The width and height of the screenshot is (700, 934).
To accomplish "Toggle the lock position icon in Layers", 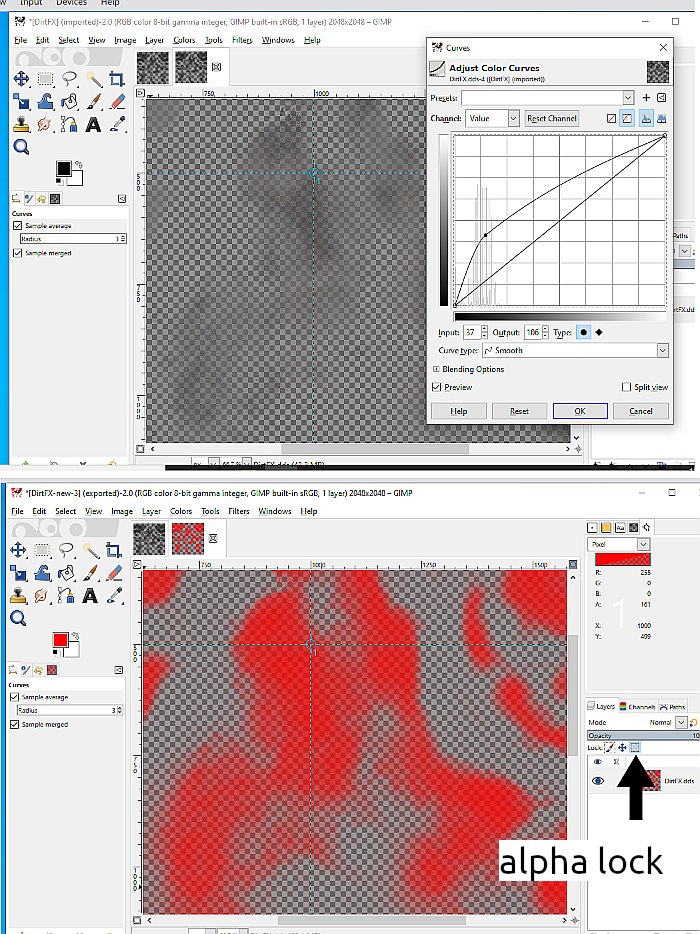I will point(623,747).
